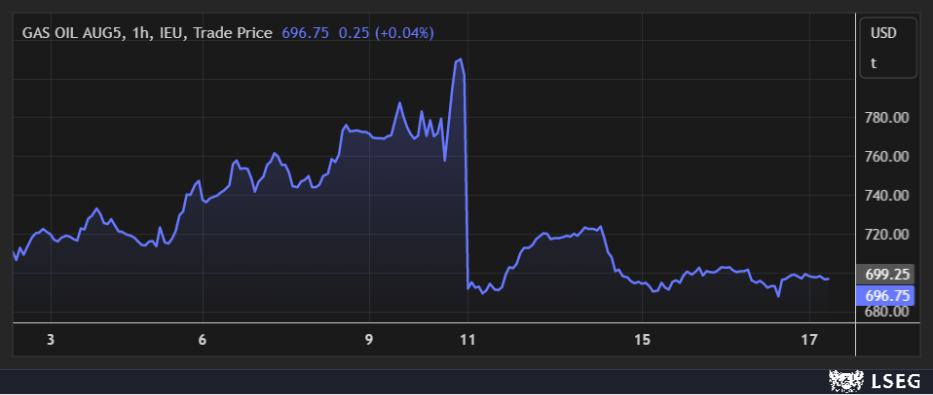Click date label 3 on time axis
The width and height of the screenshot is (933, 395).
coord(51,340)
